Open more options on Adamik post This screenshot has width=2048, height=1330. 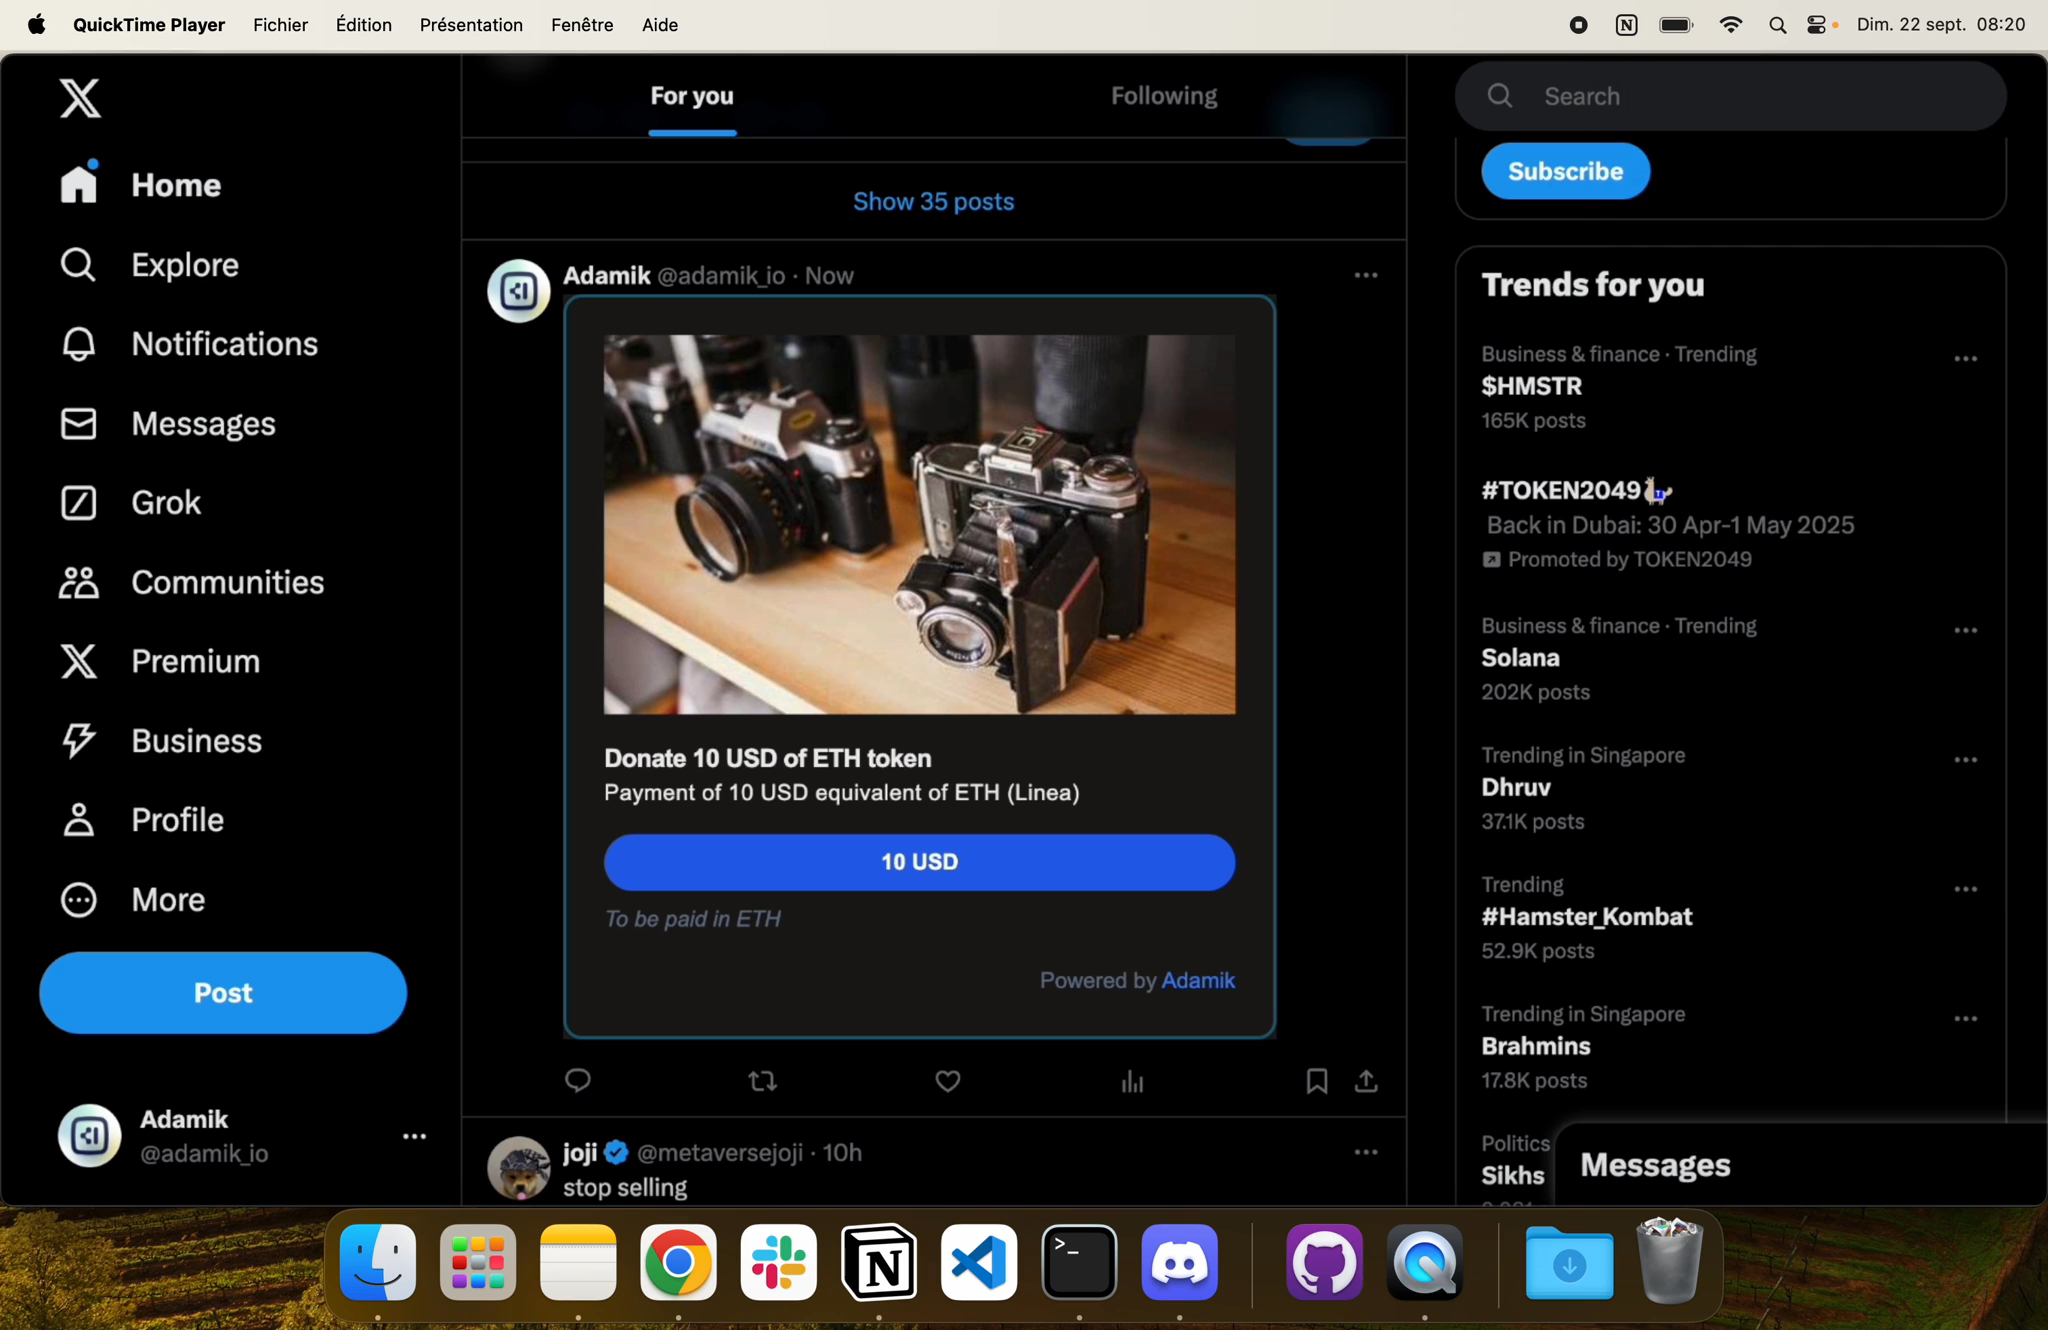coord(1366,275)
